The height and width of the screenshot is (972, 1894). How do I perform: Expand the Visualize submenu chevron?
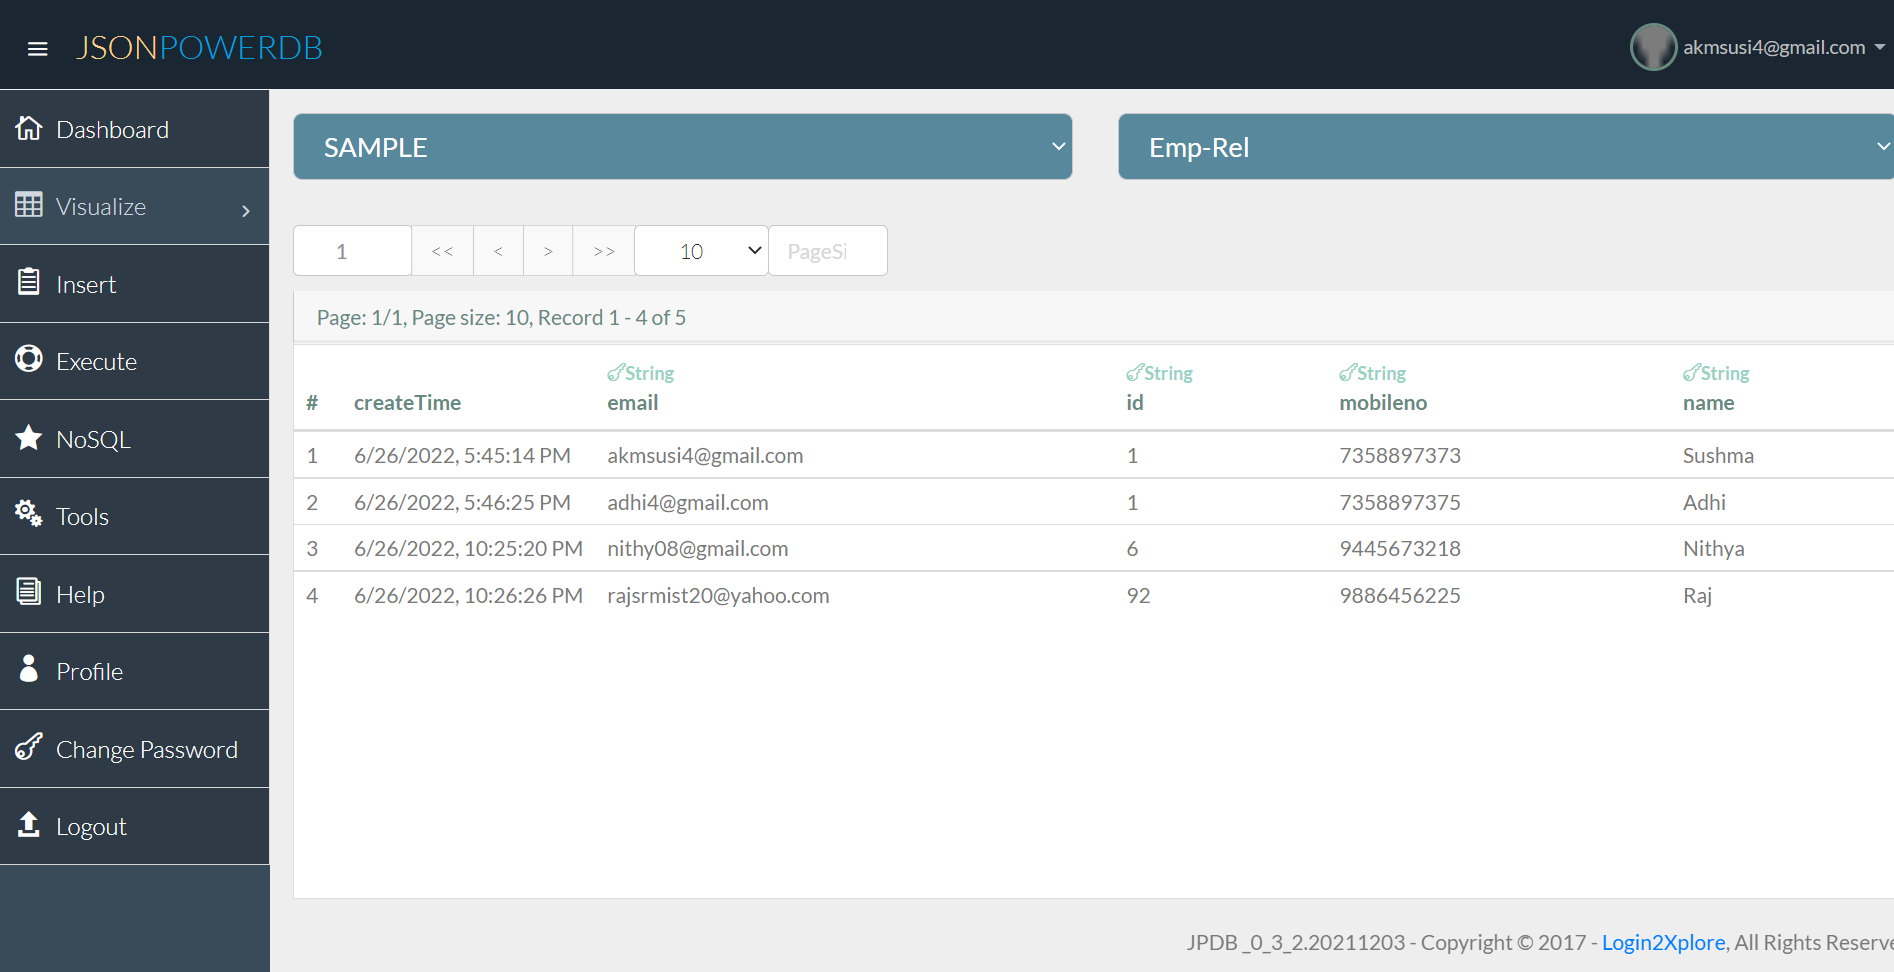tap(245, 211)
